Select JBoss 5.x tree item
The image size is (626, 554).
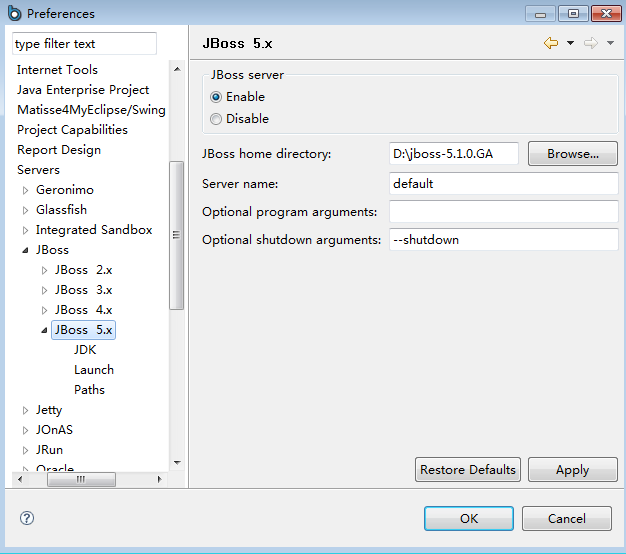[x=83, y=330]
